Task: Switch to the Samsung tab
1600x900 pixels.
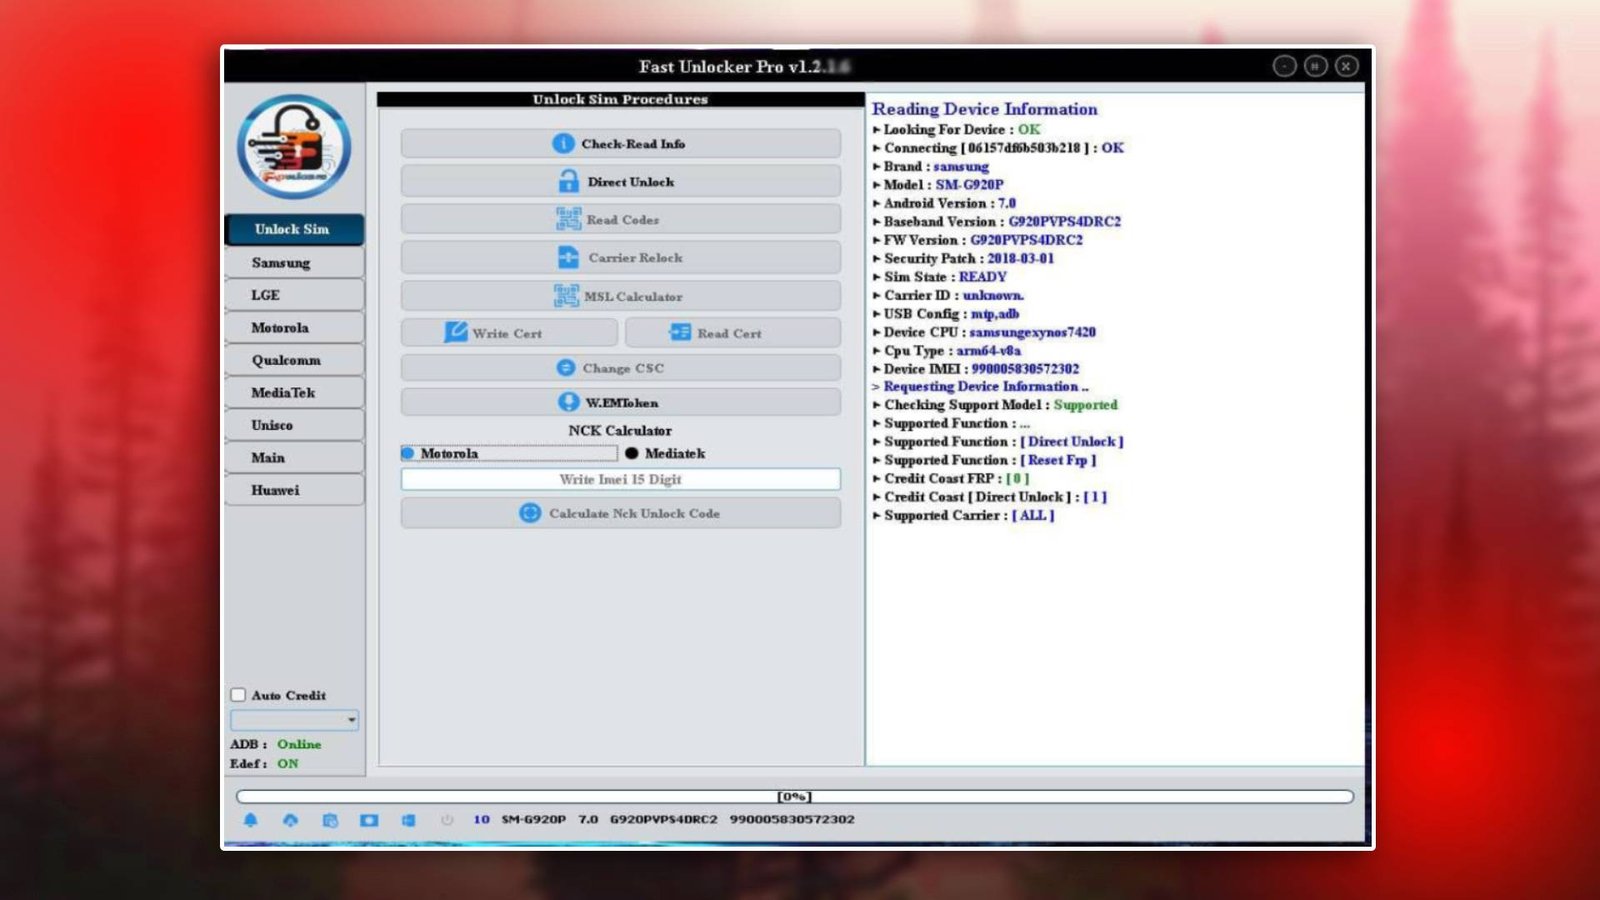Action: (x=293, y=262)
